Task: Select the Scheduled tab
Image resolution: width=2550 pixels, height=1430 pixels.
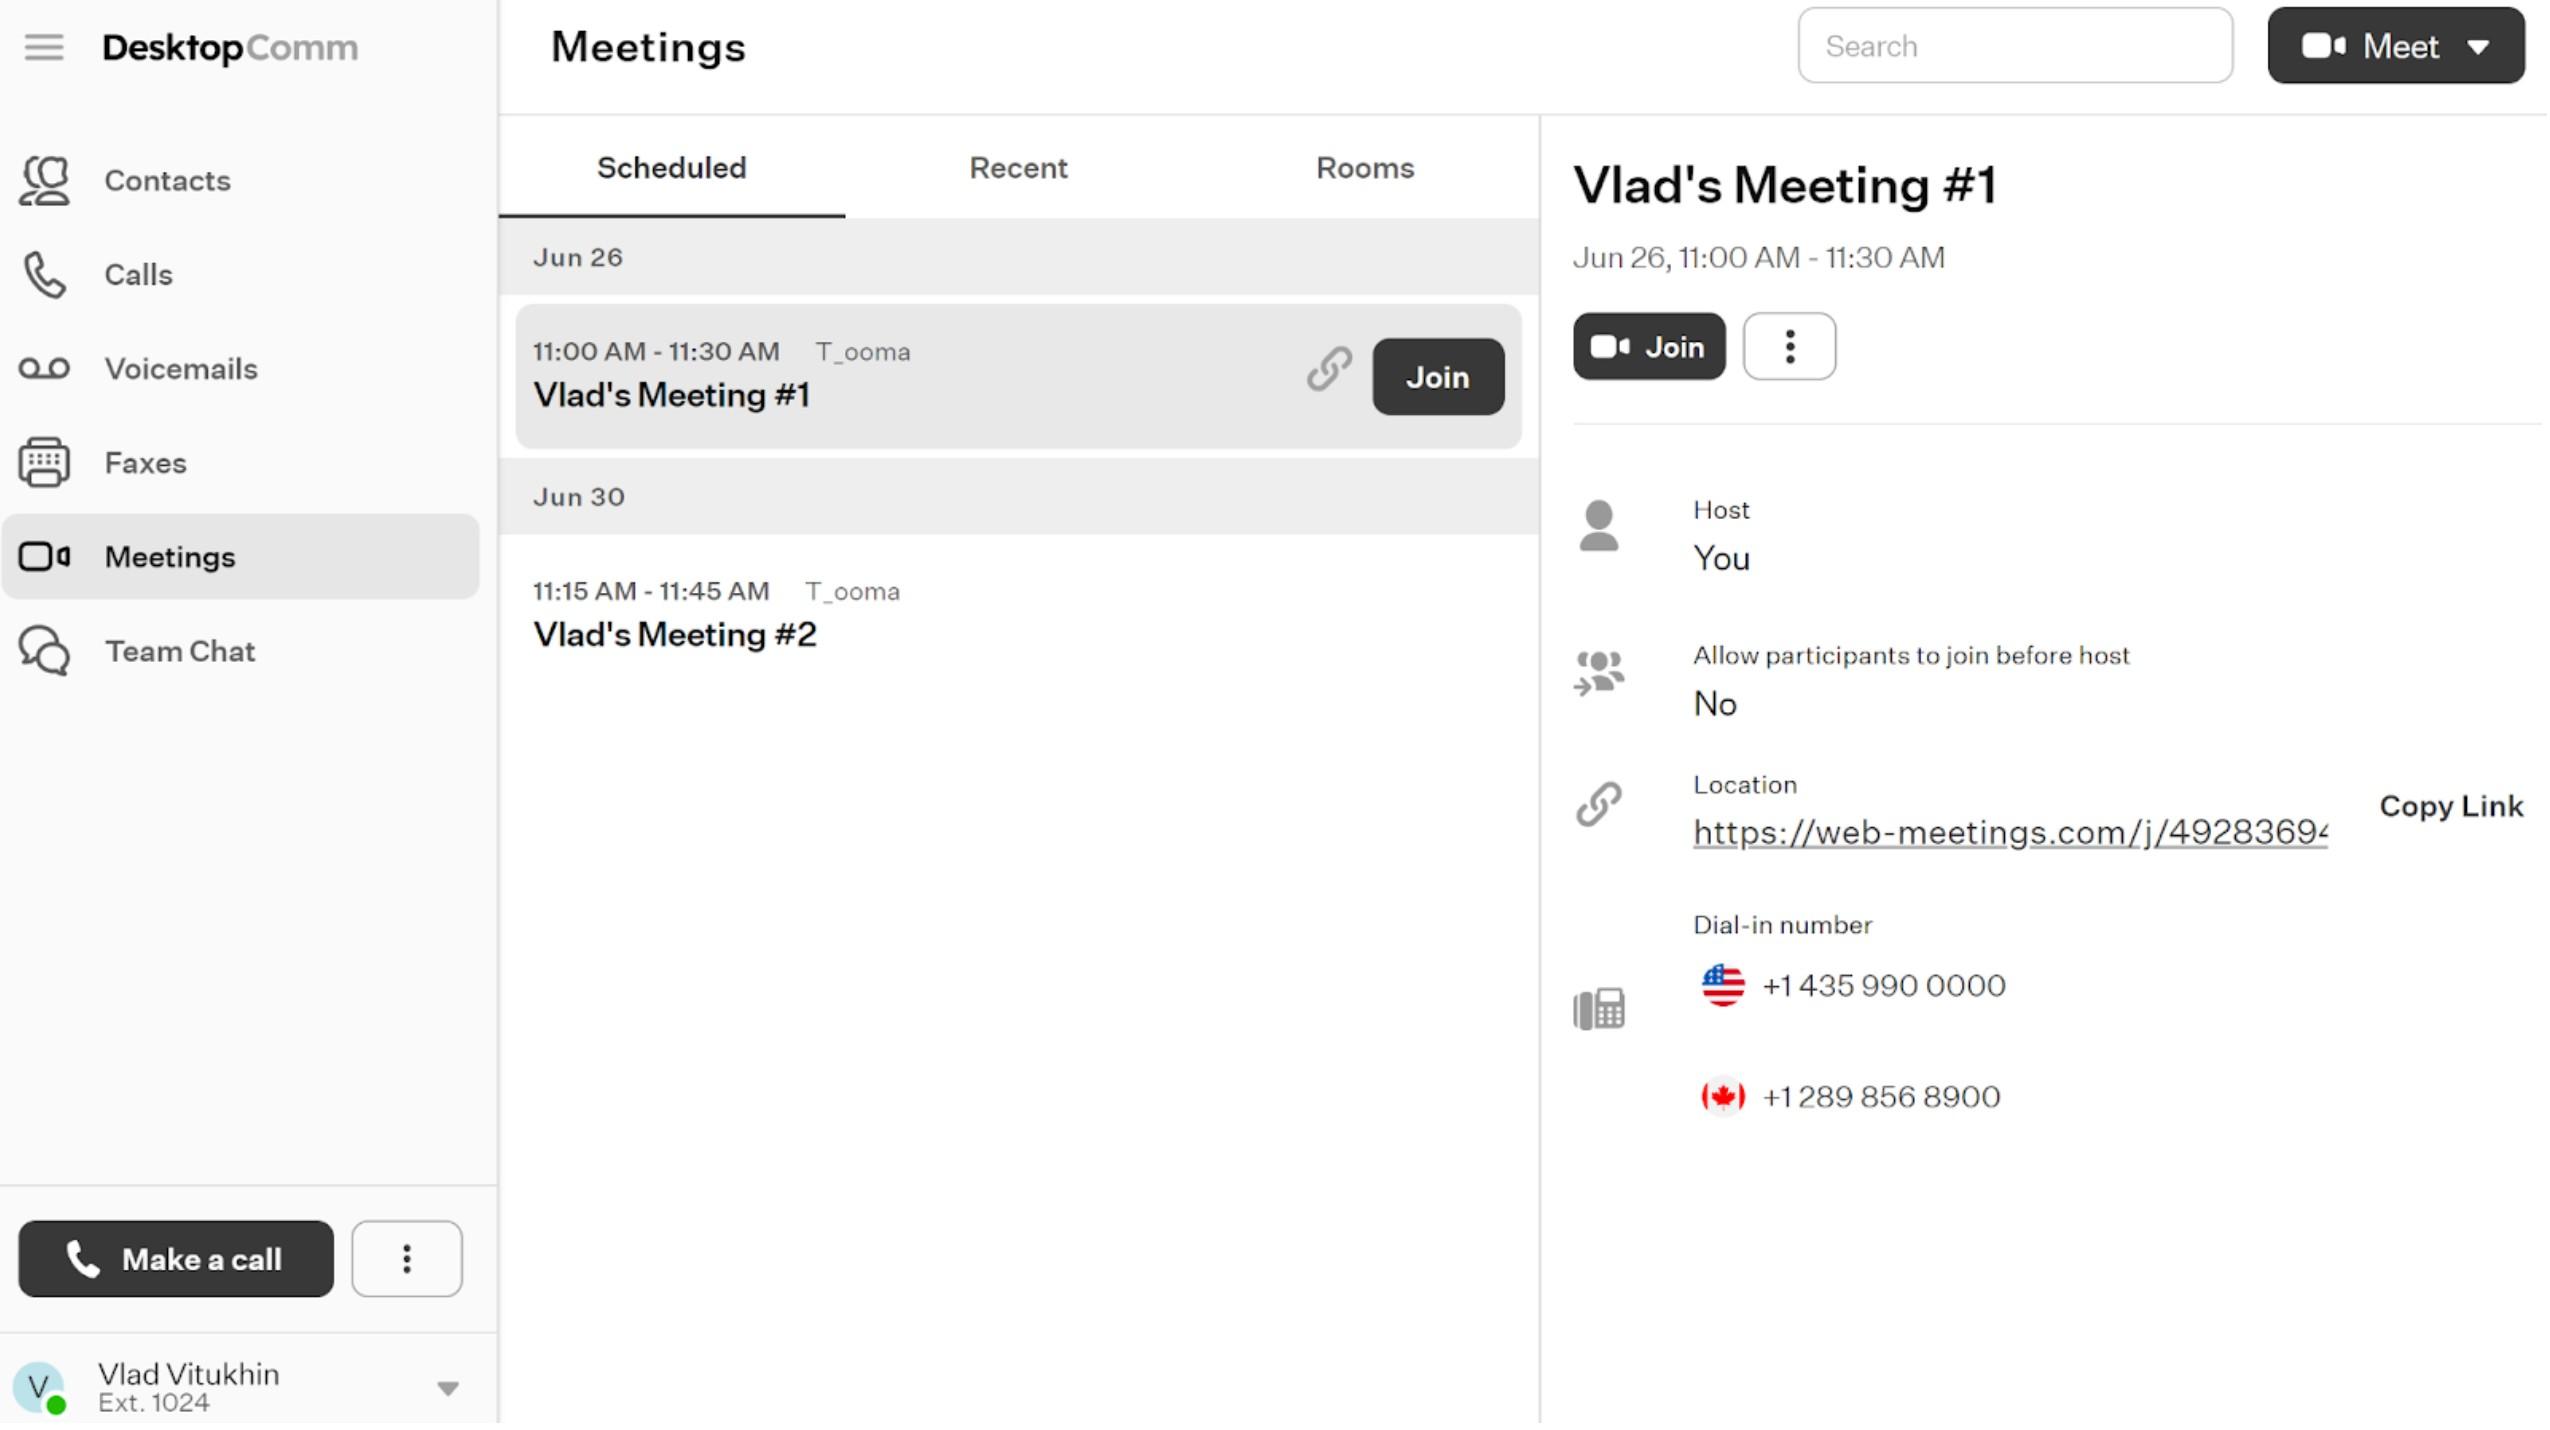Action: (672, 168)
